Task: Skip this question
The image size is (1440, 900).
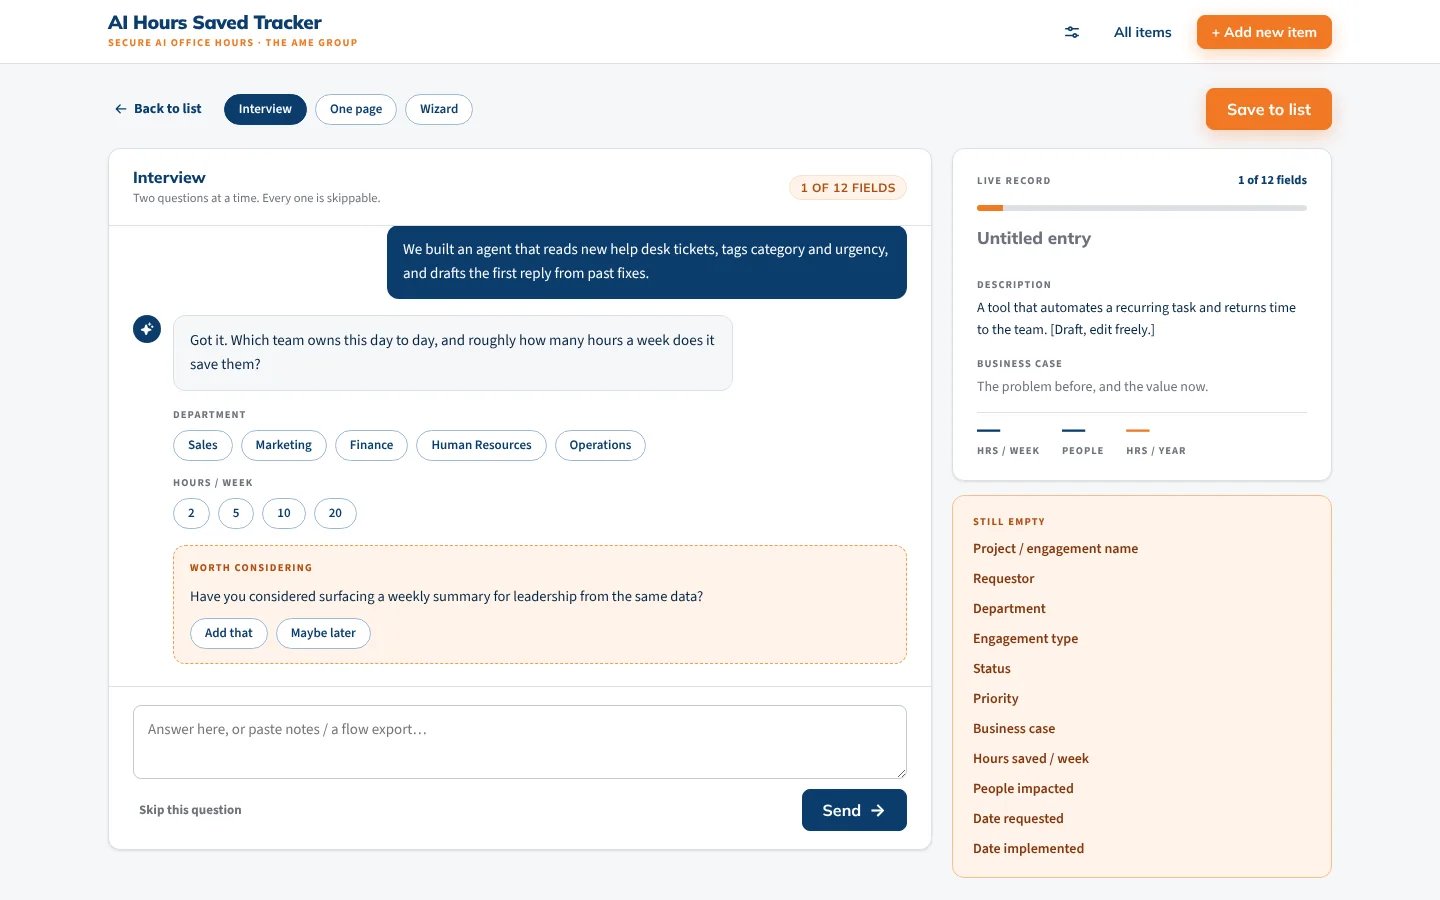Action: pos(190,810)
